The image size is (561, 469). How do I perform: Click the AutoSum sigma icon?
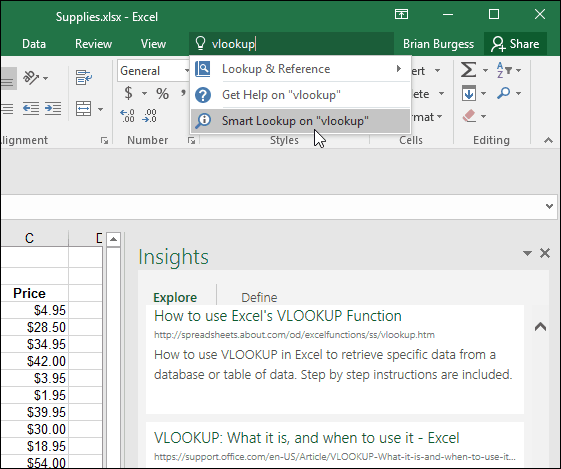tap(468, 70)
